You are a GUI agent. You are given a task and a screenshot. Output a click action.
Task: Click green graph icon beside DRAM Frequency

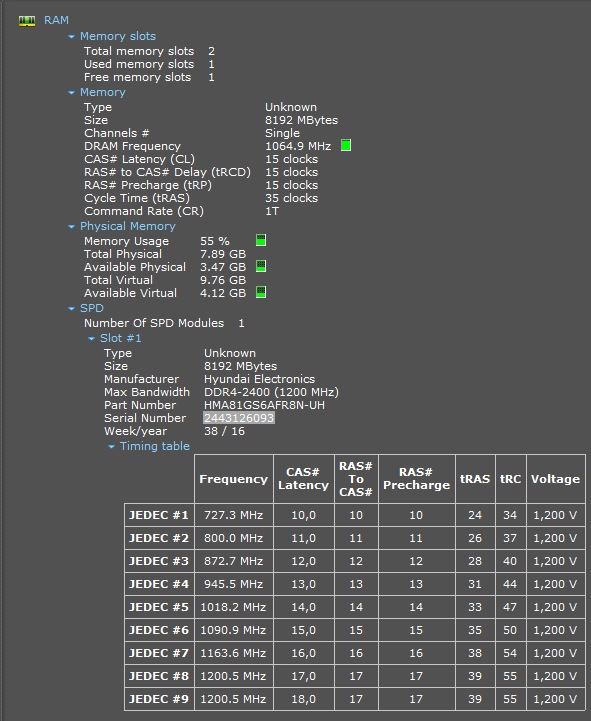click(x=346, y=146)
